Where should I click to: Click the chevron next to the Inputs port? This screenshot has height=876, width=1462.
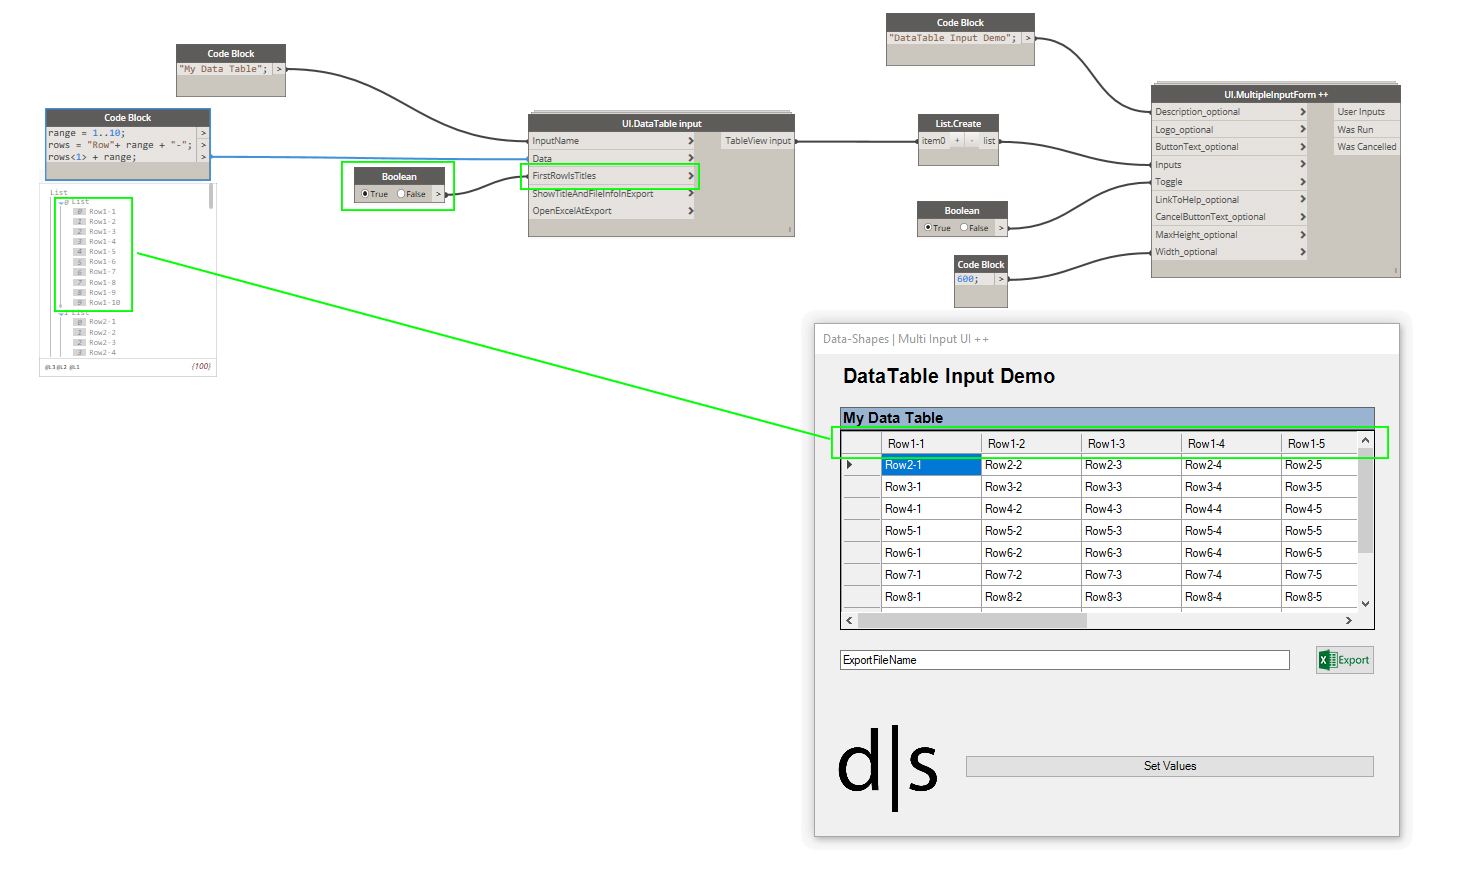[x=1302, y=164]
